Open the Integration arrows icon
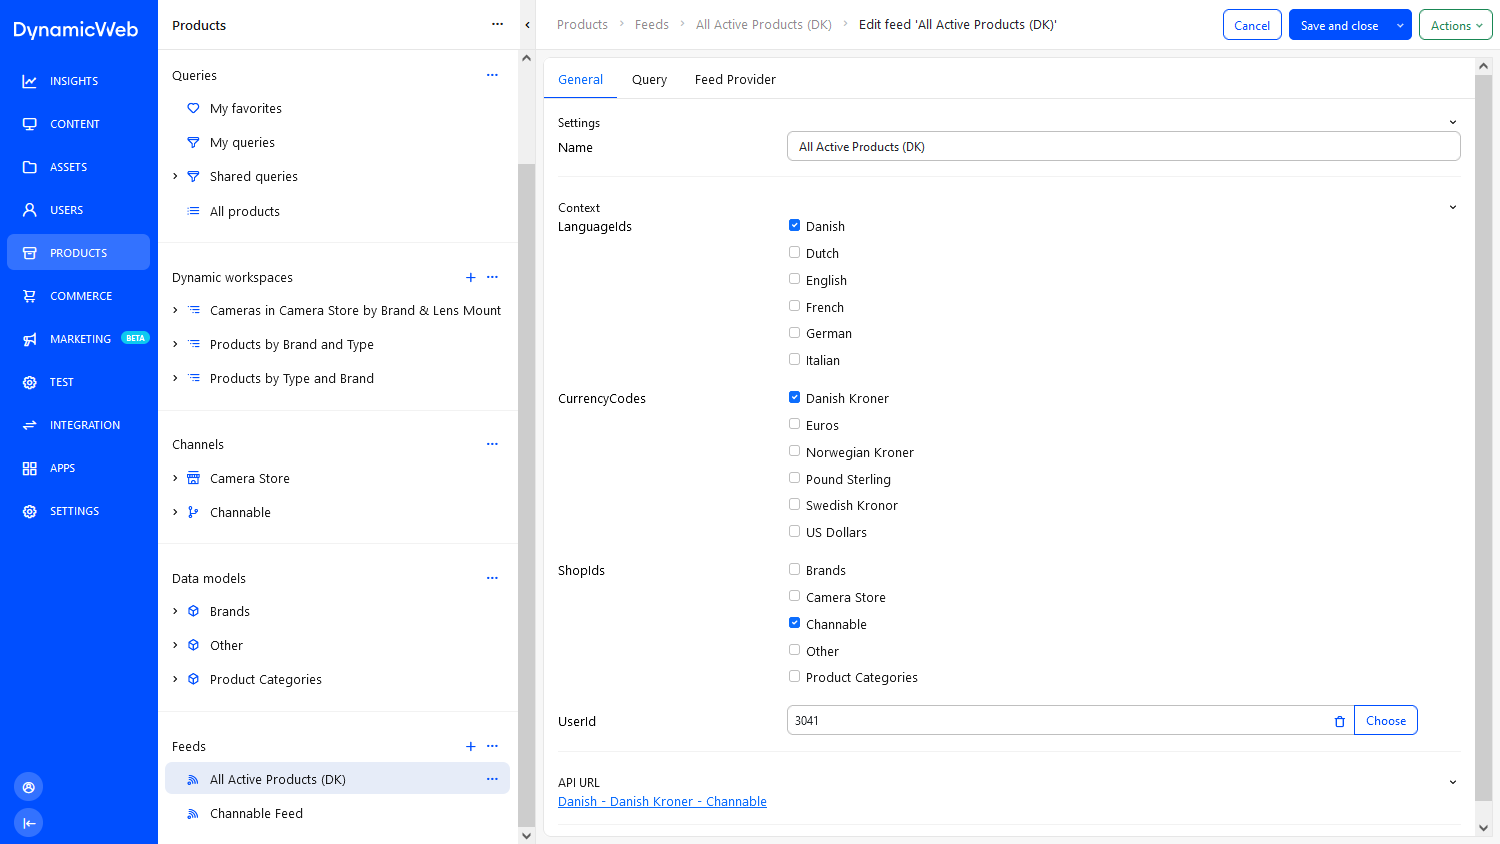The image size is (1500, 844). click(30, 425)
